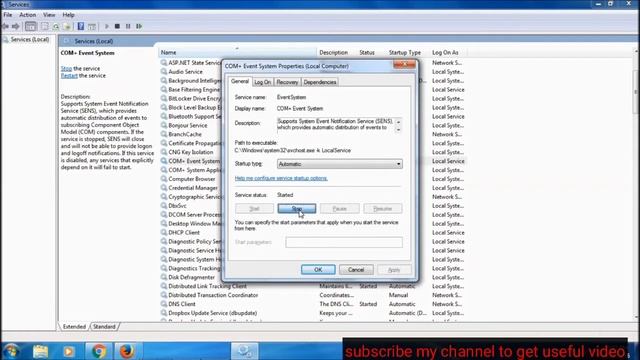This screenshot has height=360, width=640.
Task: Open the Help menu
Action: [68, 15]
